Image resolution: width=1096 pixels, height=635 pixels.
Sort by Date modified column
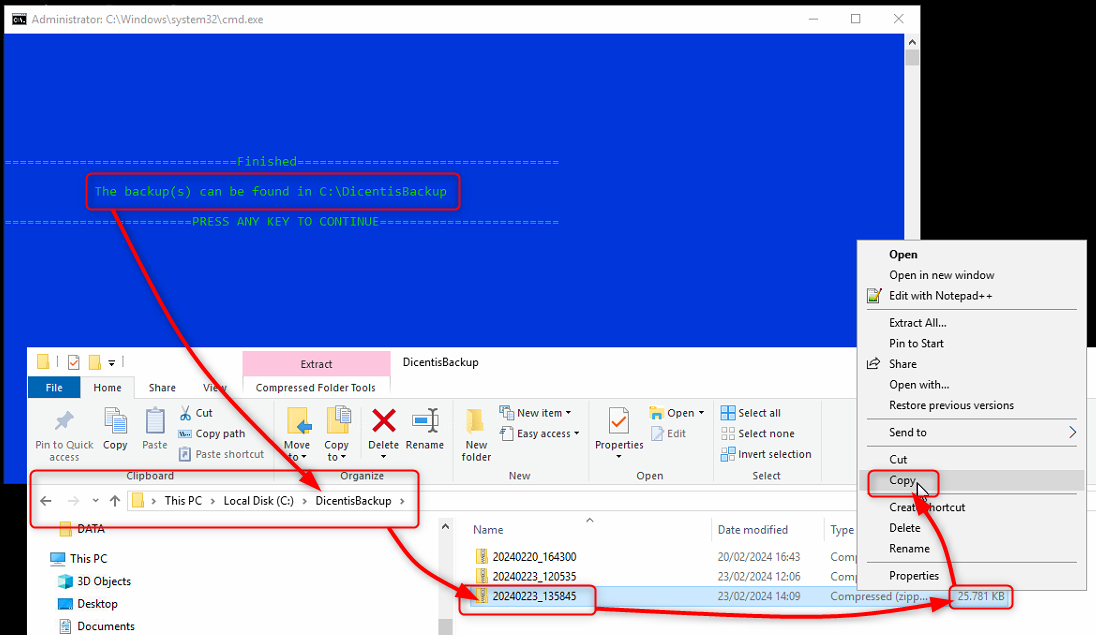pos(753,530)
